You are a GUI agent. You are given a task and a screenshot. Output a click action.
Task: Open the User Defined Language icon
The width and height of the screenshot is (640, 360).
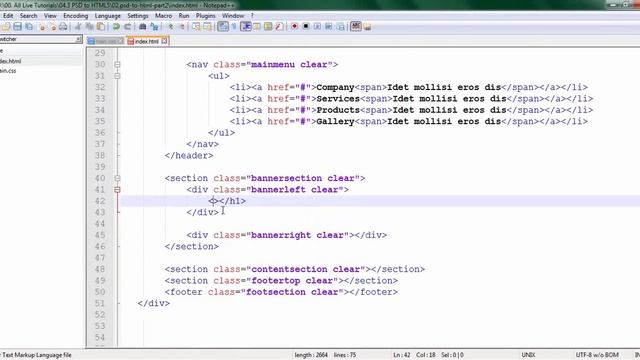tap(257, 27)
